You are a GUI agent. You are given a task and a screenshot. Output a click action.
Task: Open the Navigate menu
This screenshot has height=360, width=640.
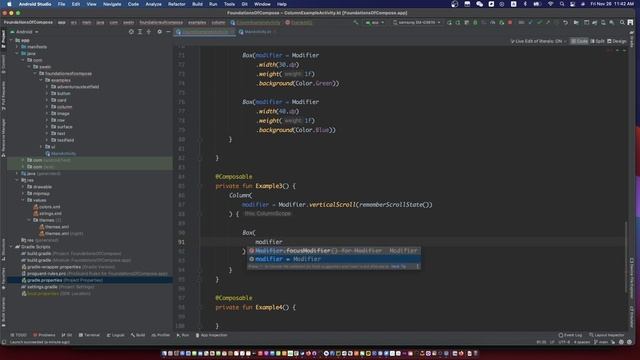click(x=112, y=4)
